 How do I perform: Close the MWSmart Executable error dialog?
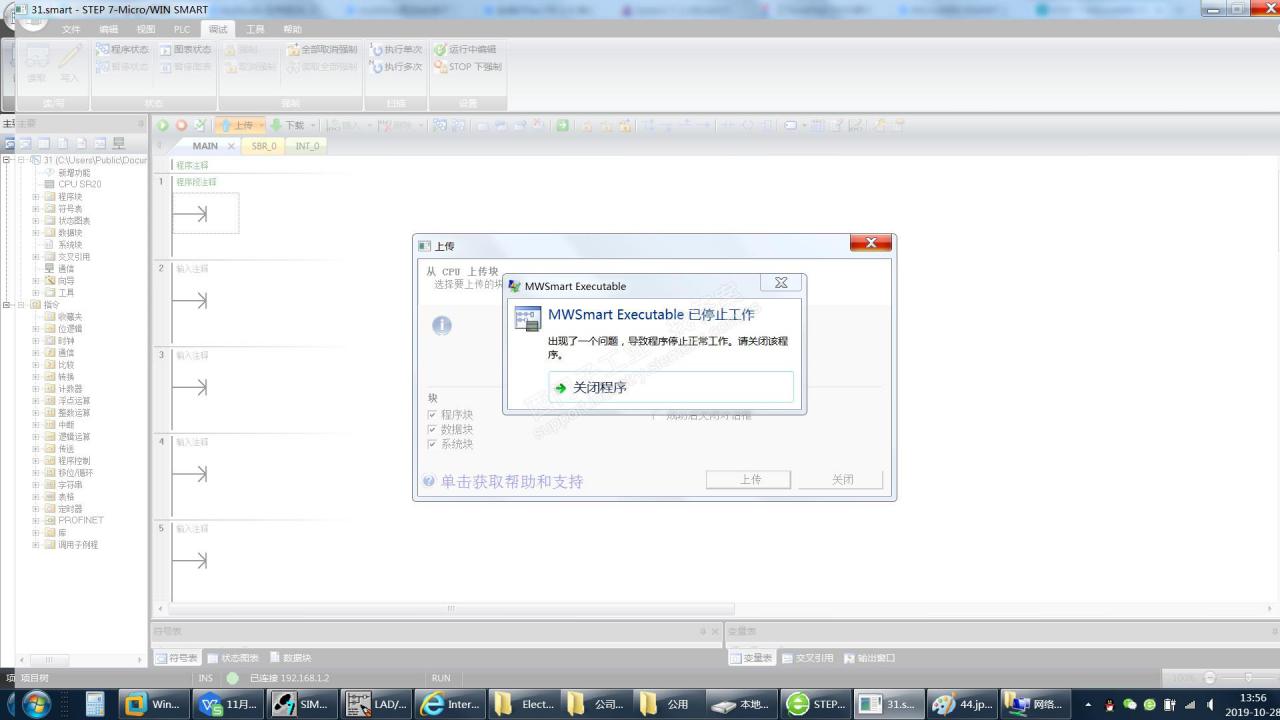(x=781, y=283)
